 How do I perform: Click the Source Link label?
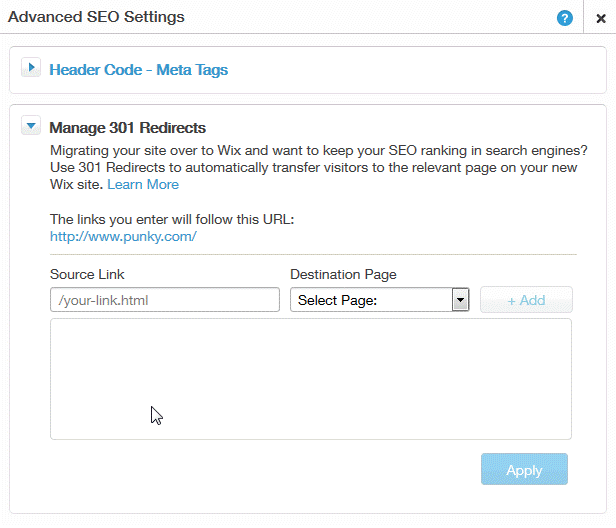click(87, 274)
